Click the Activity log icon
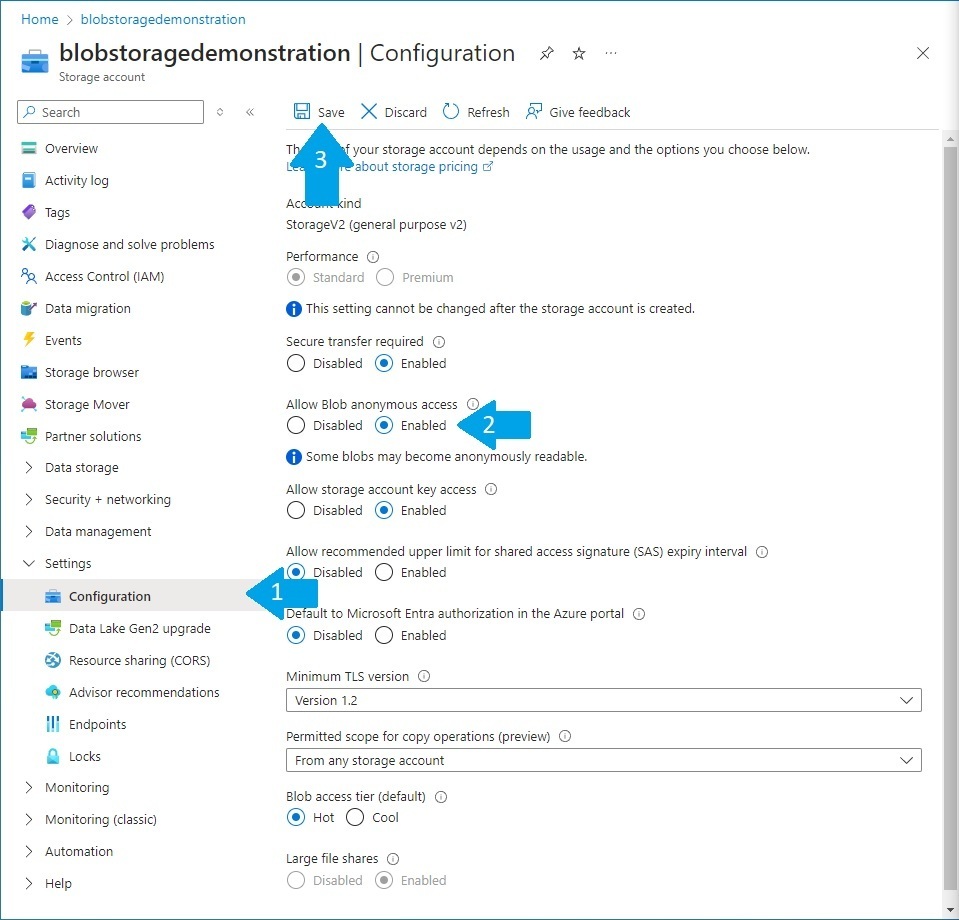The width and height of the screenshot is (959, 920). coord(29,180)
